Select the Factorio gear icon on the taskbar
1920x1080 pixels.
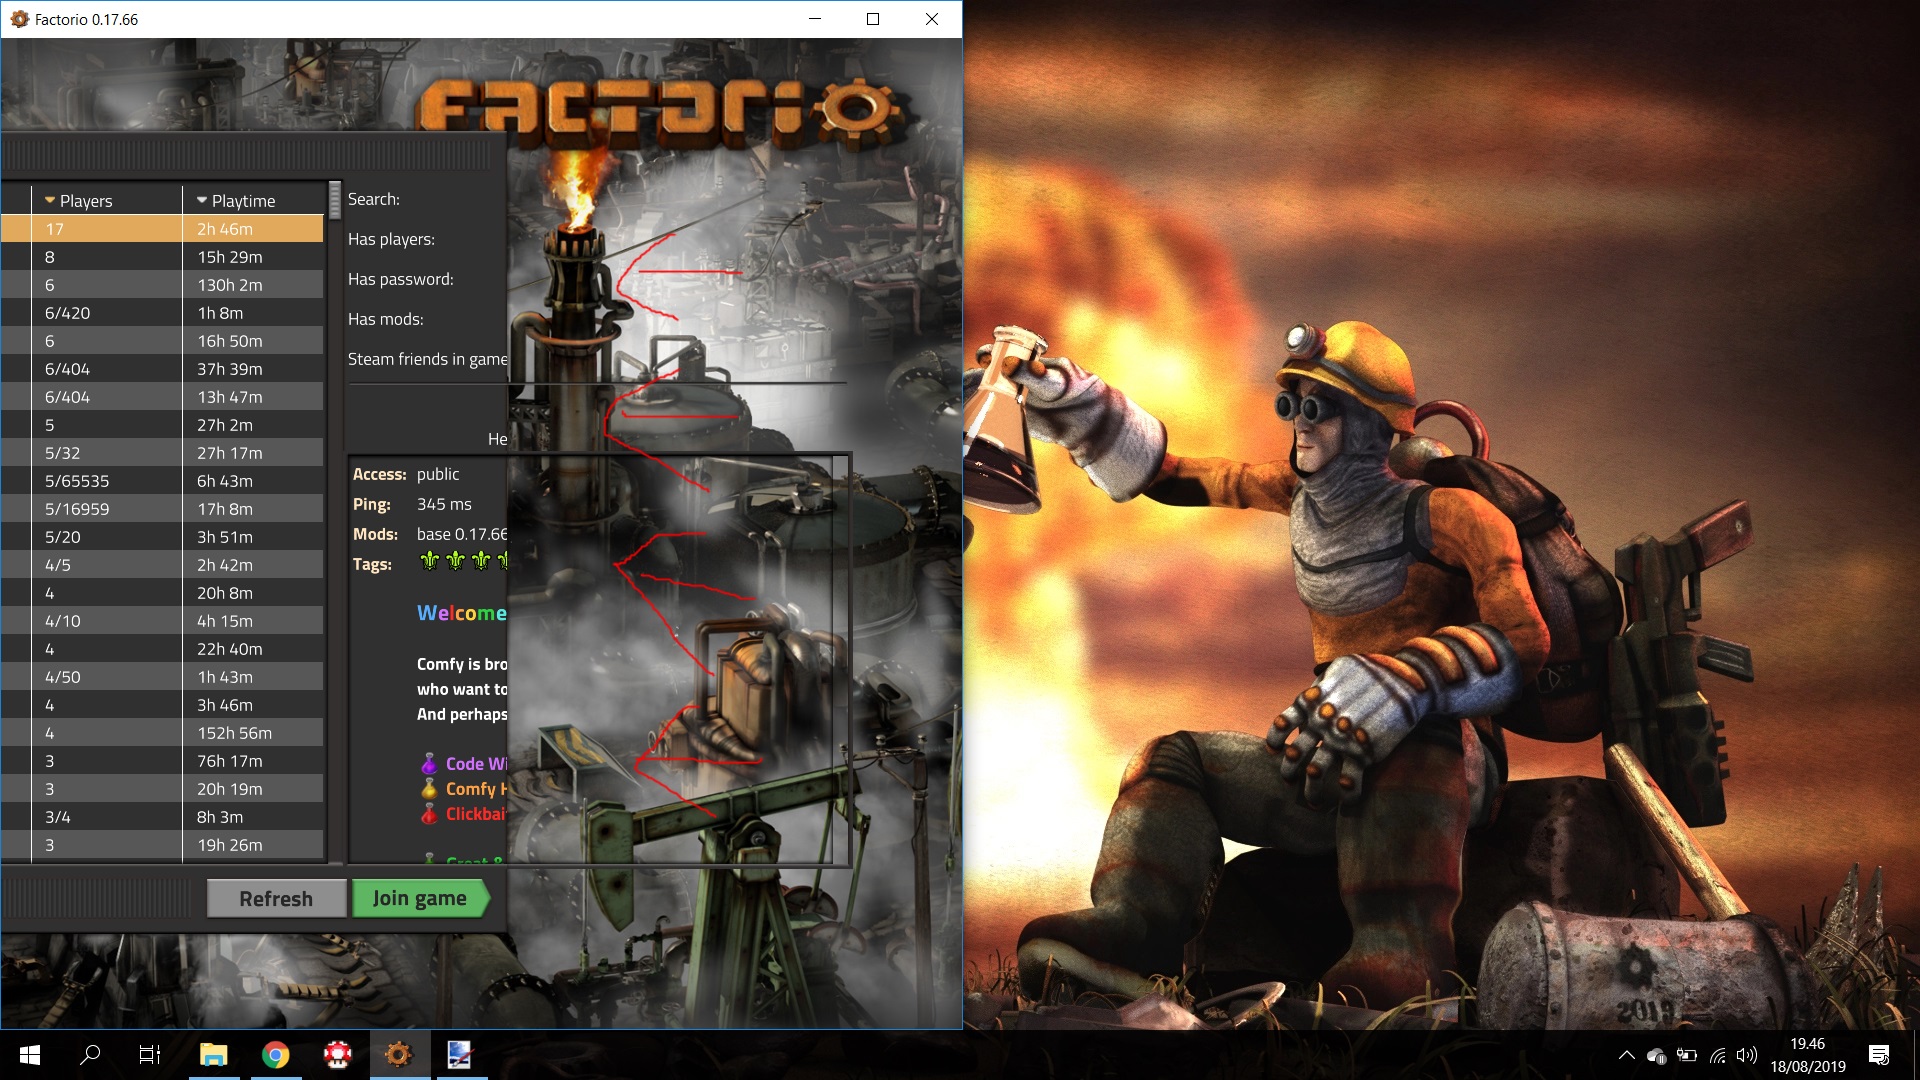[x=399, y=1054]
